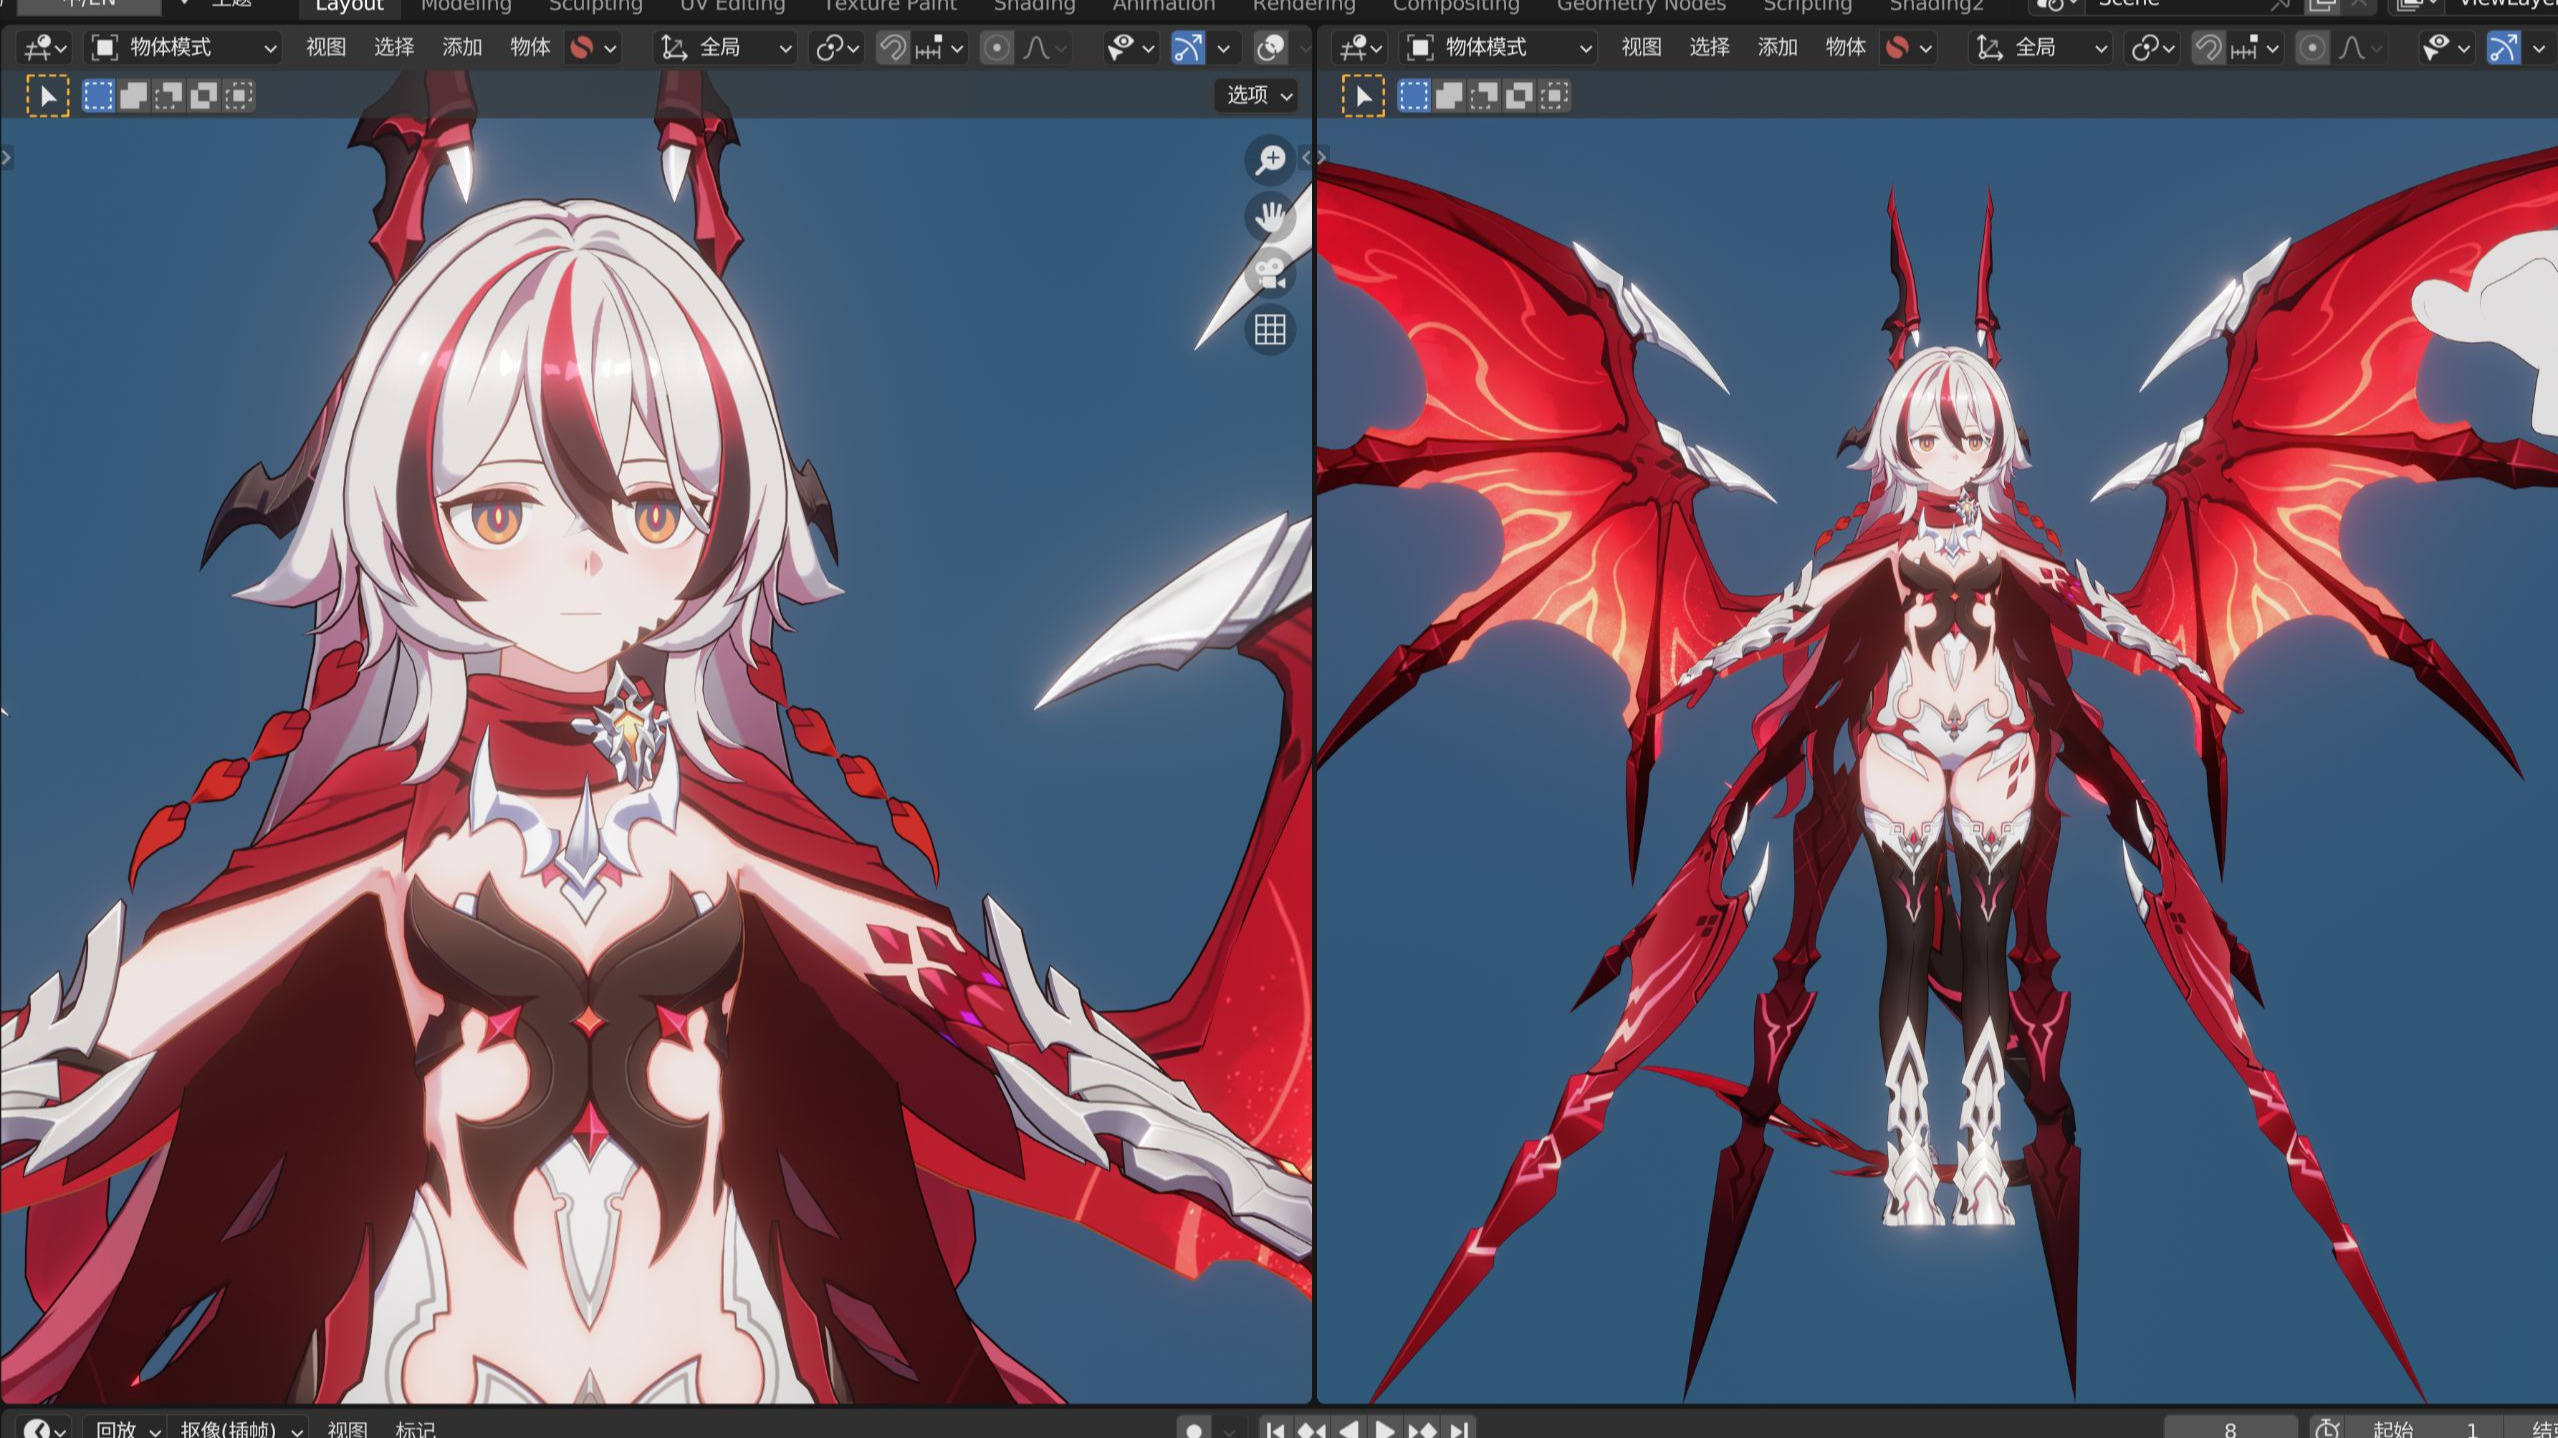This screenshot has height=1438, width=2558.
Task: Open 添加 menu in left viewport
Action: coord(461,47)
